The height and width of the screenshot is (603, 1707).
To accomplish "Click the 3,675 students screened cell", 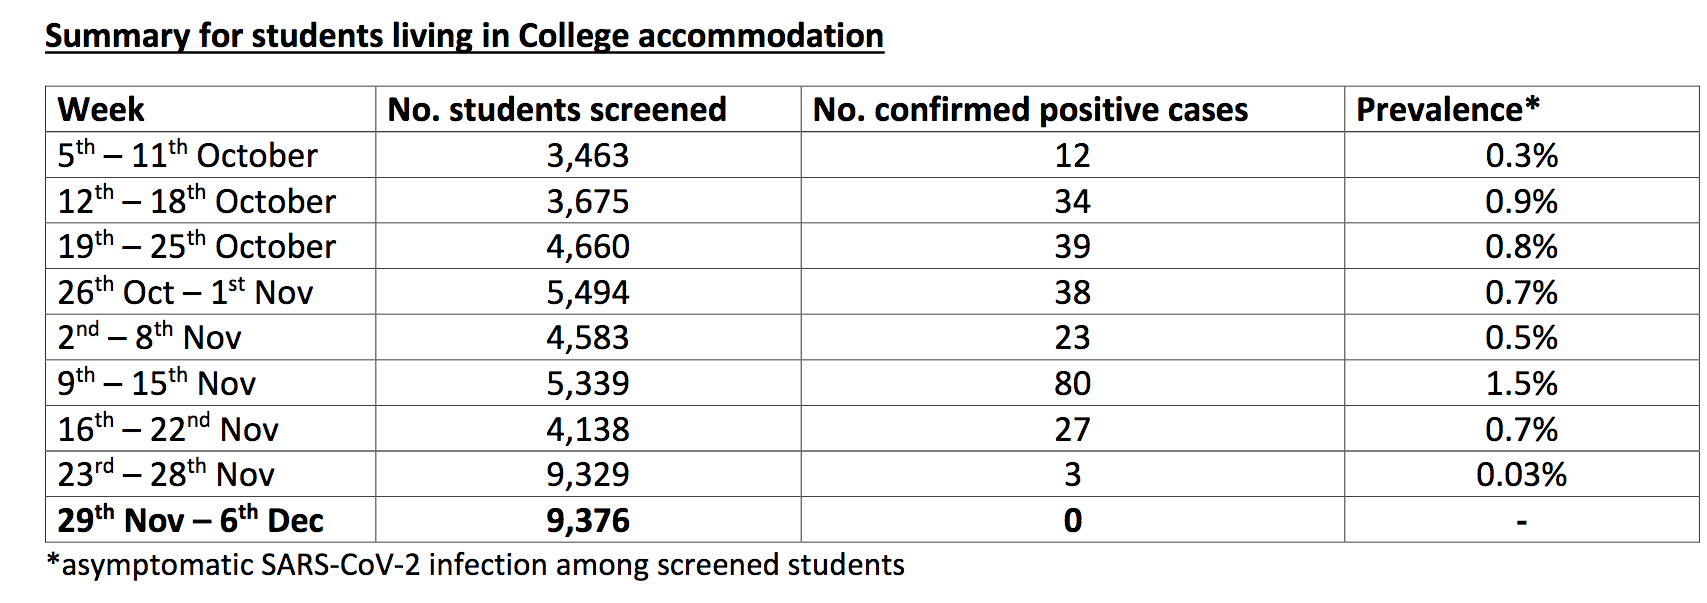I will [x=588, y=201].
